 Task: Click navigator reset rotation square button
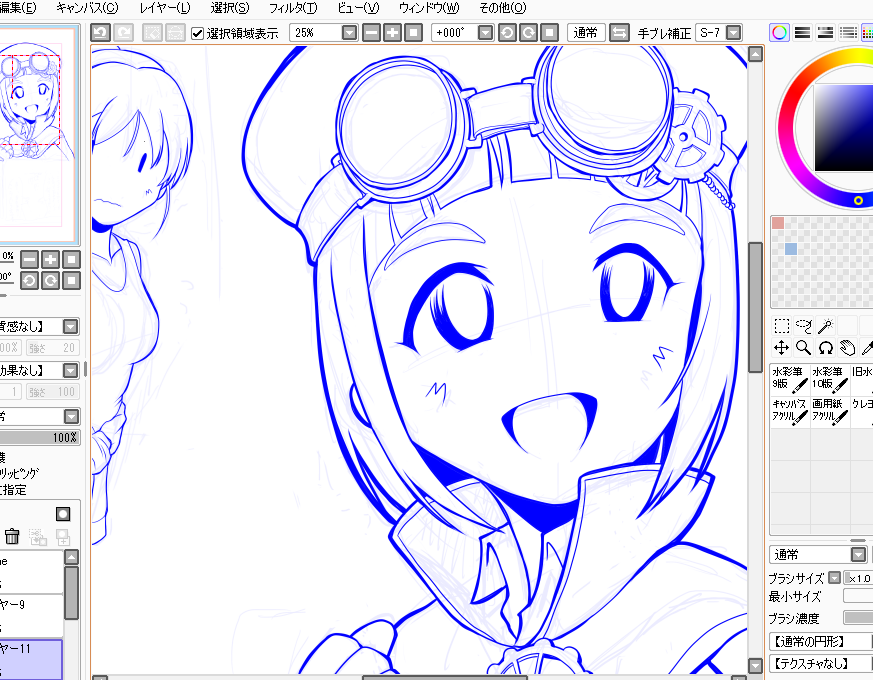click(x=71, y=281)
